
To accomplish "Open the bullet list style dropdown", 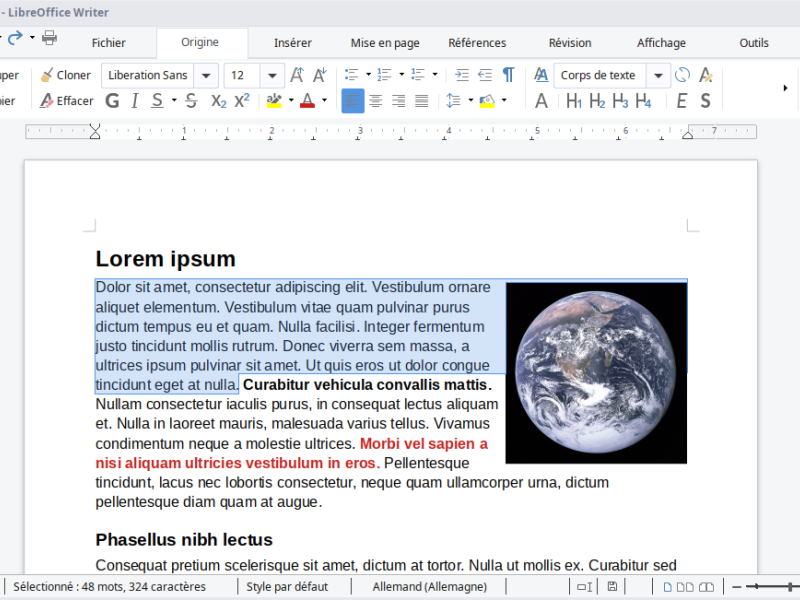I will coord(368,75).
